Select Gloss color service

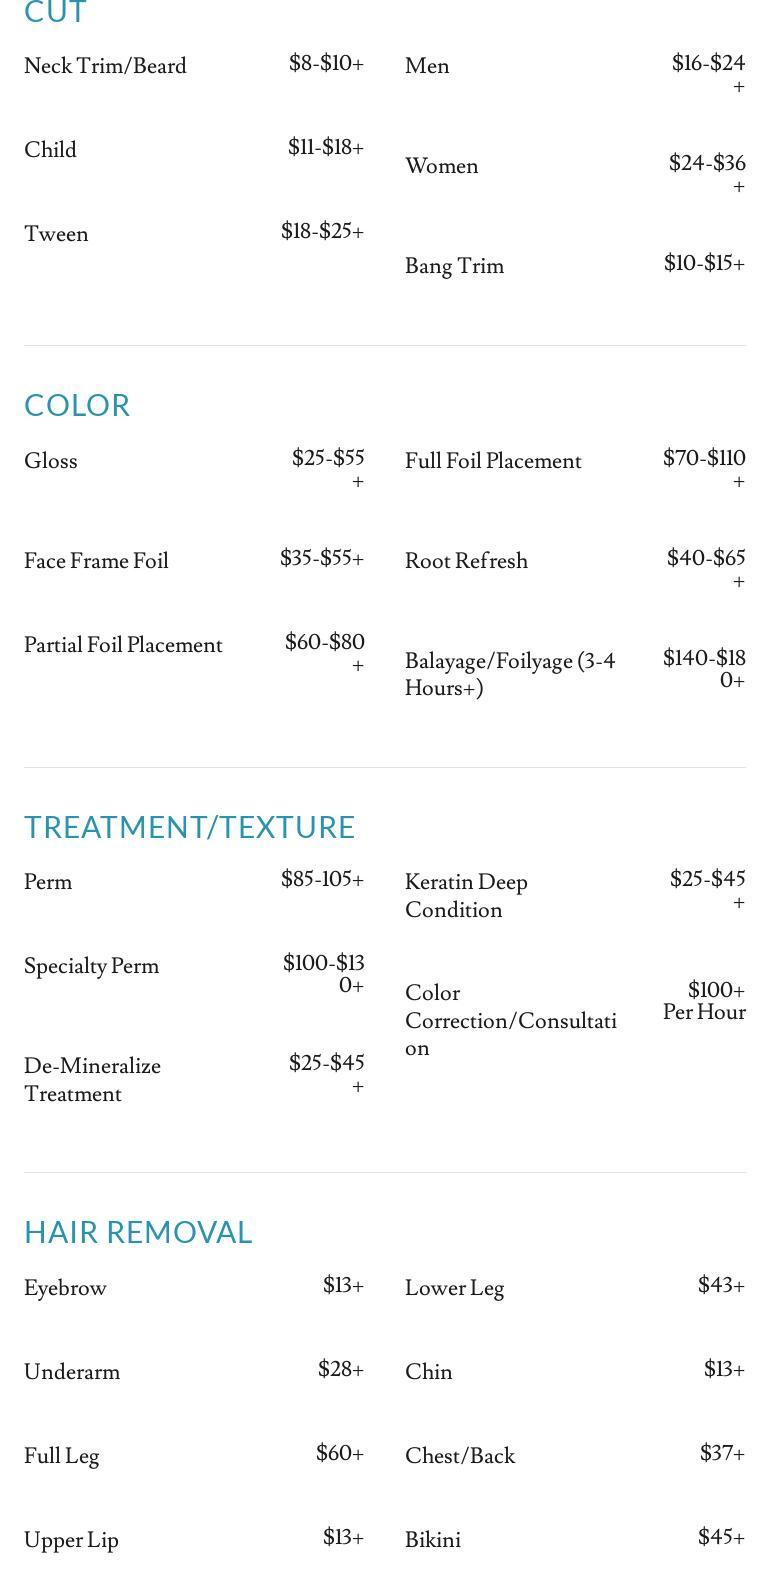(x=50, y=461)
